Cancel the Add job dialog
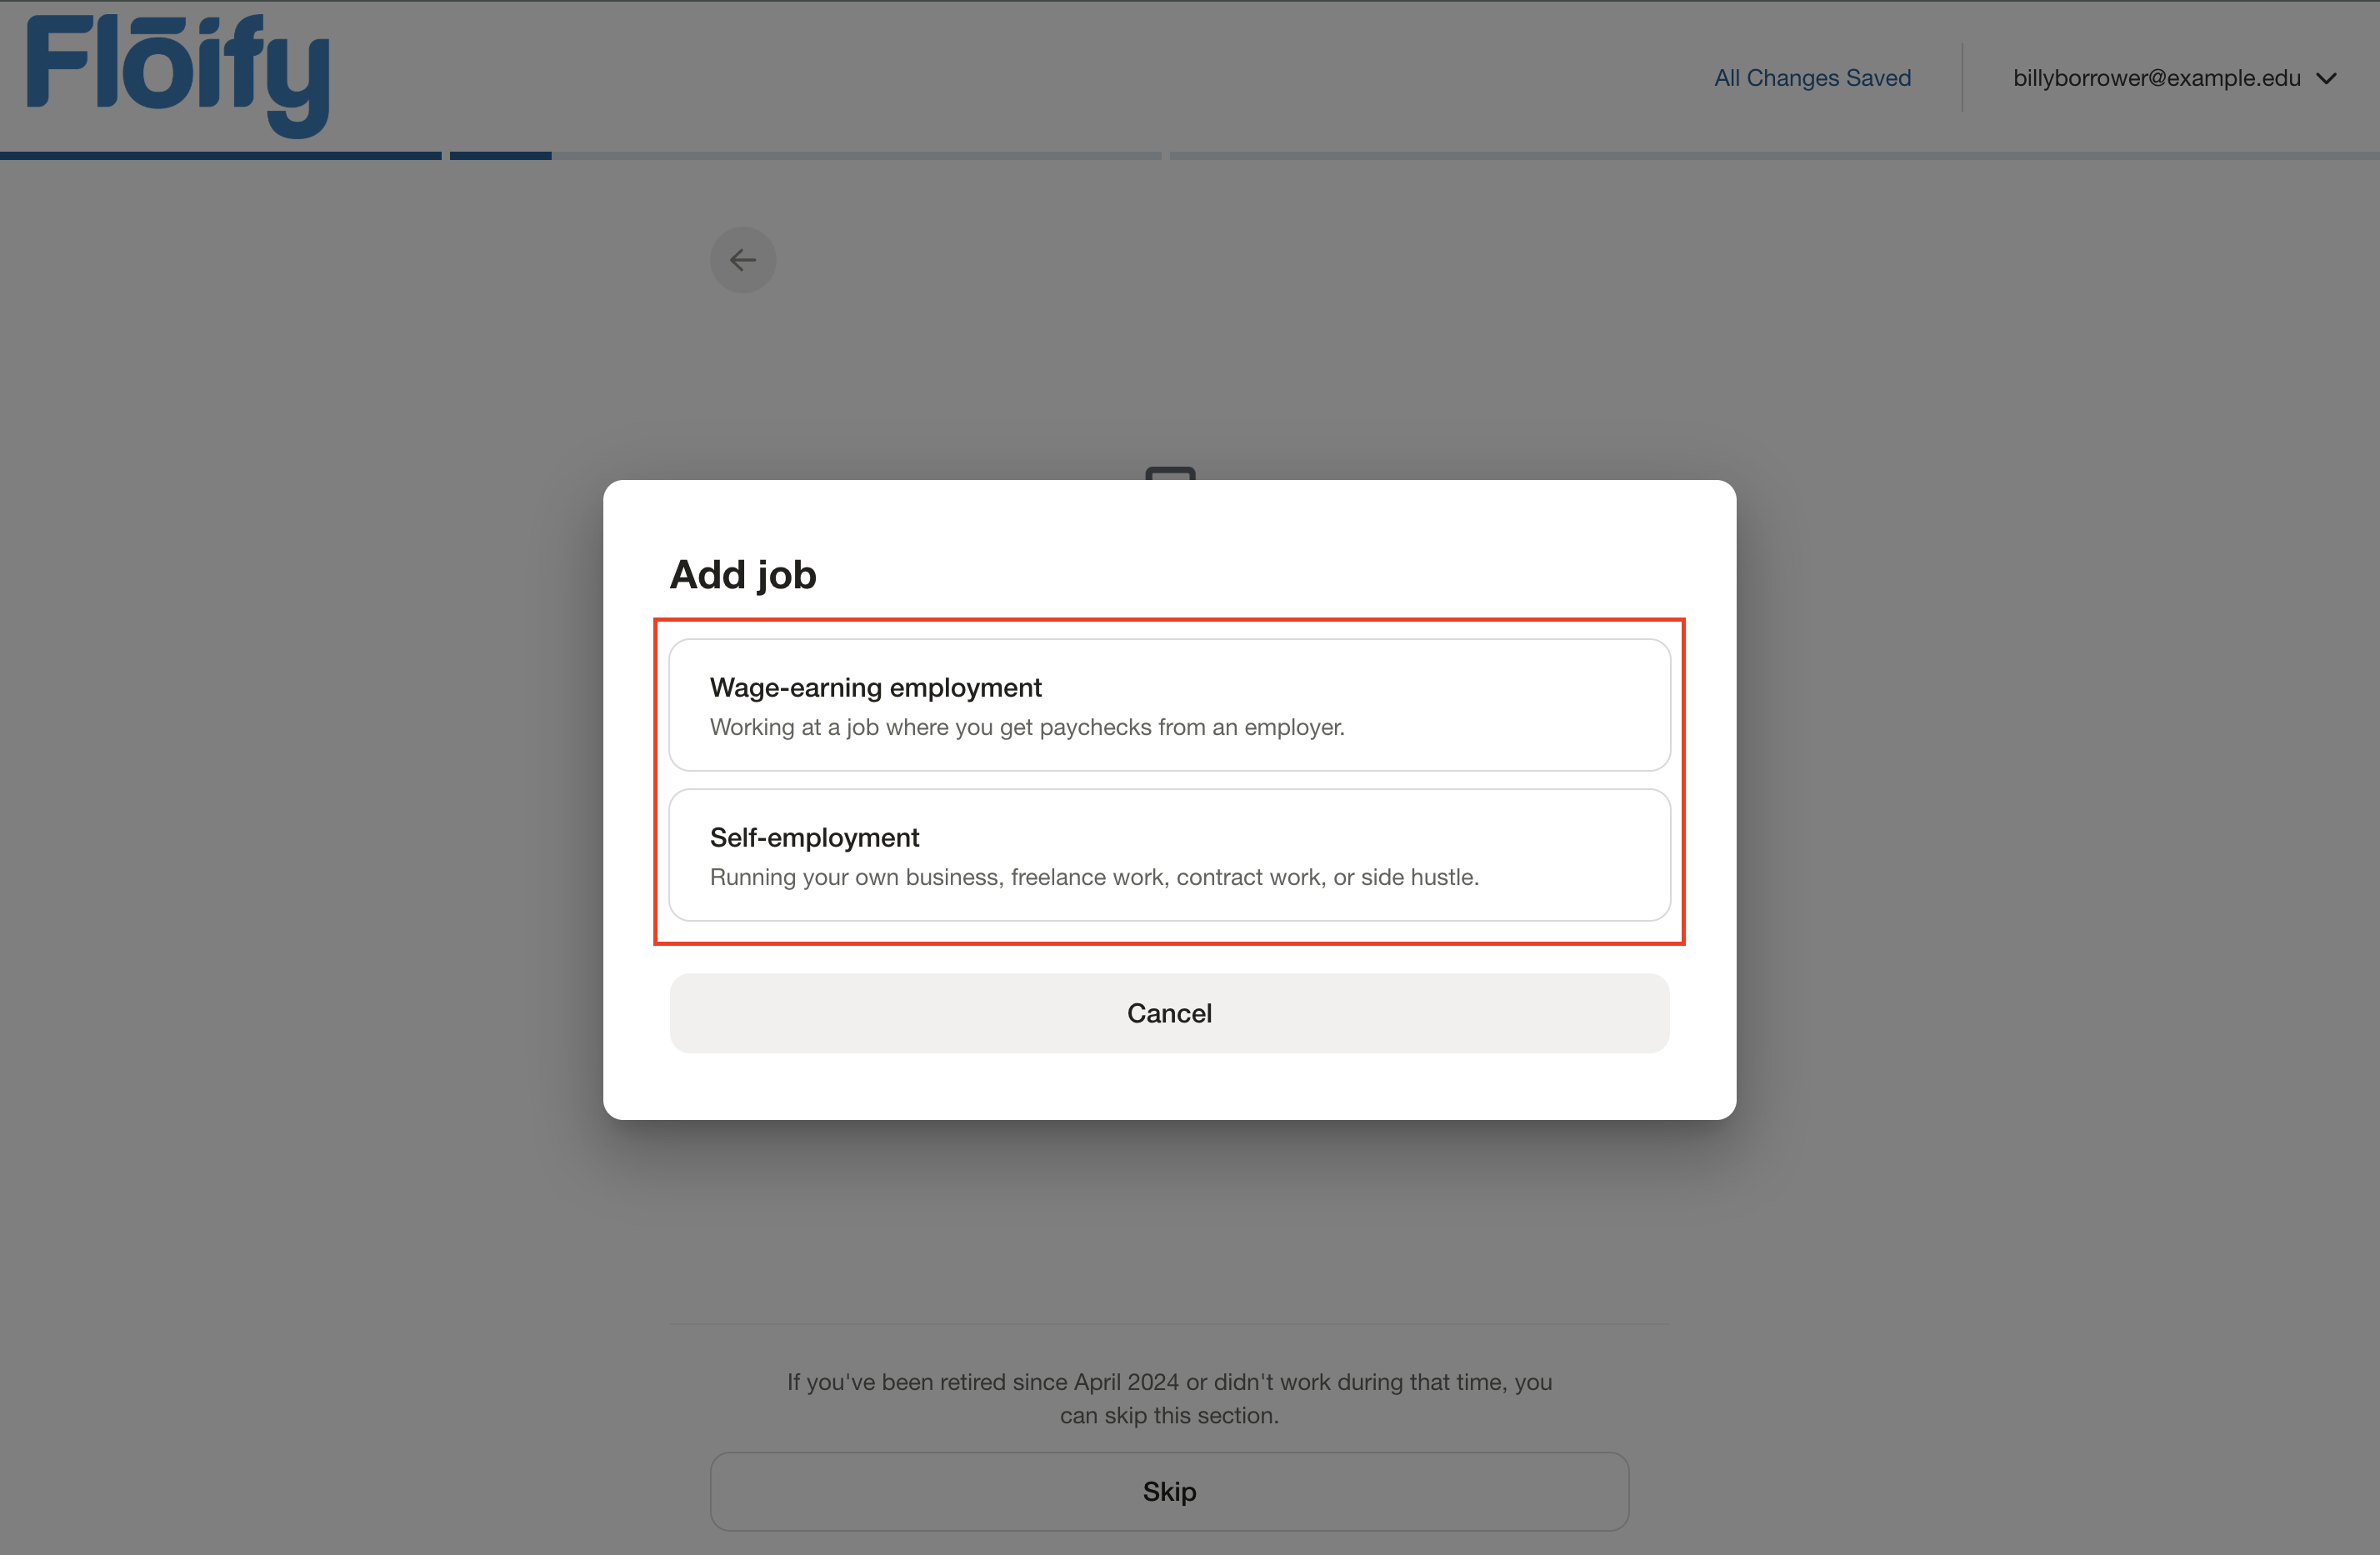 coord(1169,1013)
